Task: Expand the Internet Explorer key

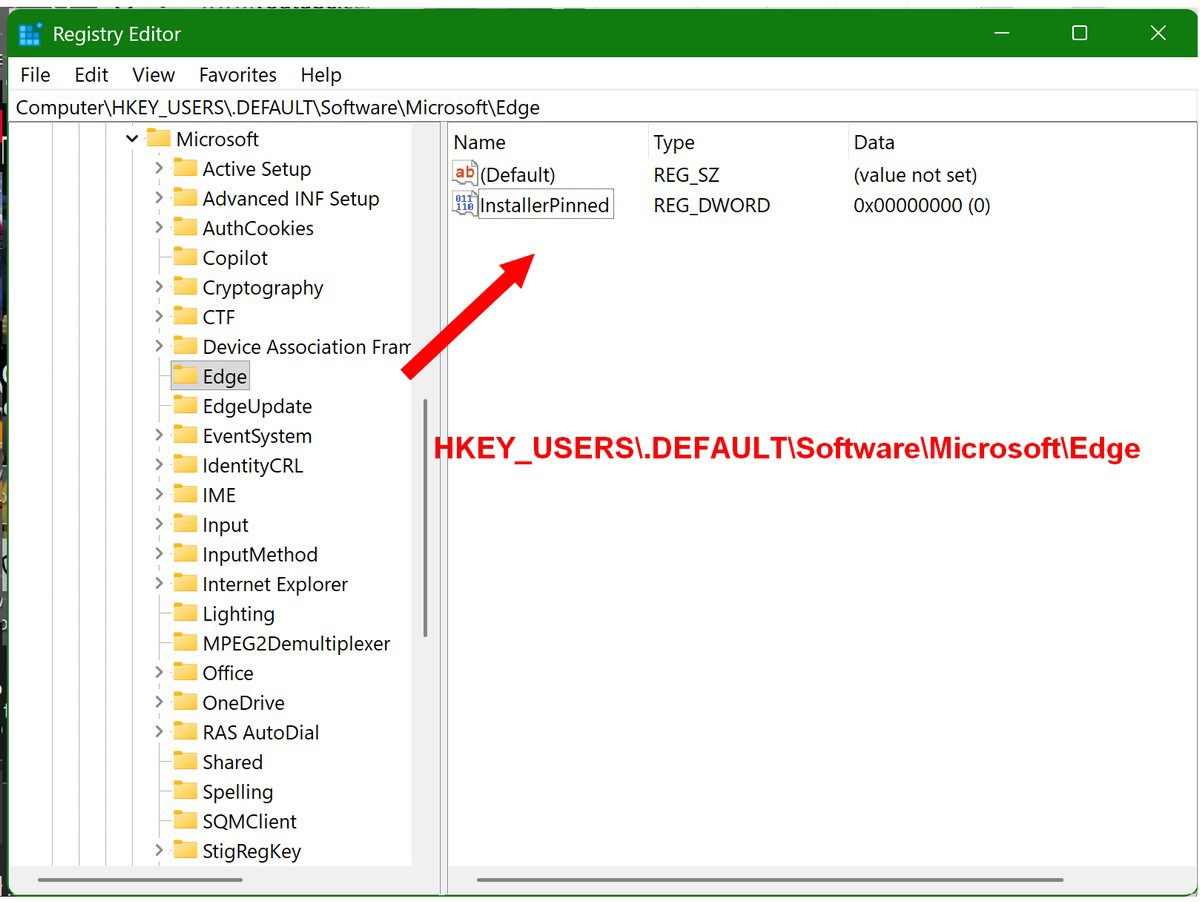Action: 159,584
